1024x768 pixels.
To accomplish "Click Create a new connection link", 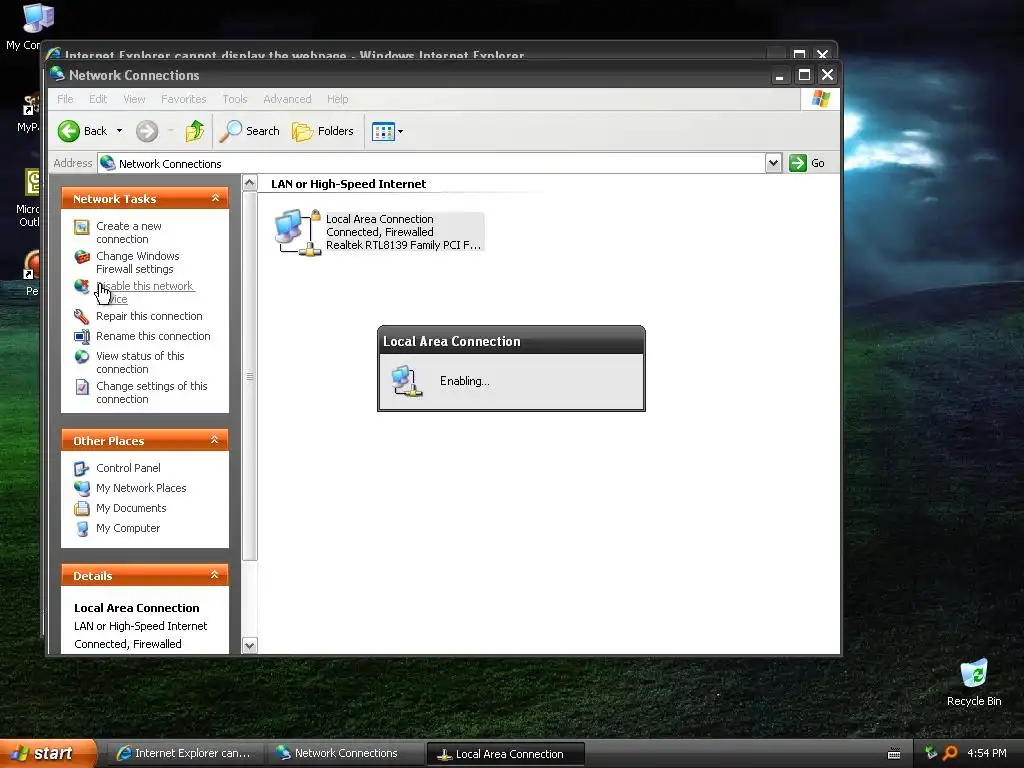I will coord(129,232).
